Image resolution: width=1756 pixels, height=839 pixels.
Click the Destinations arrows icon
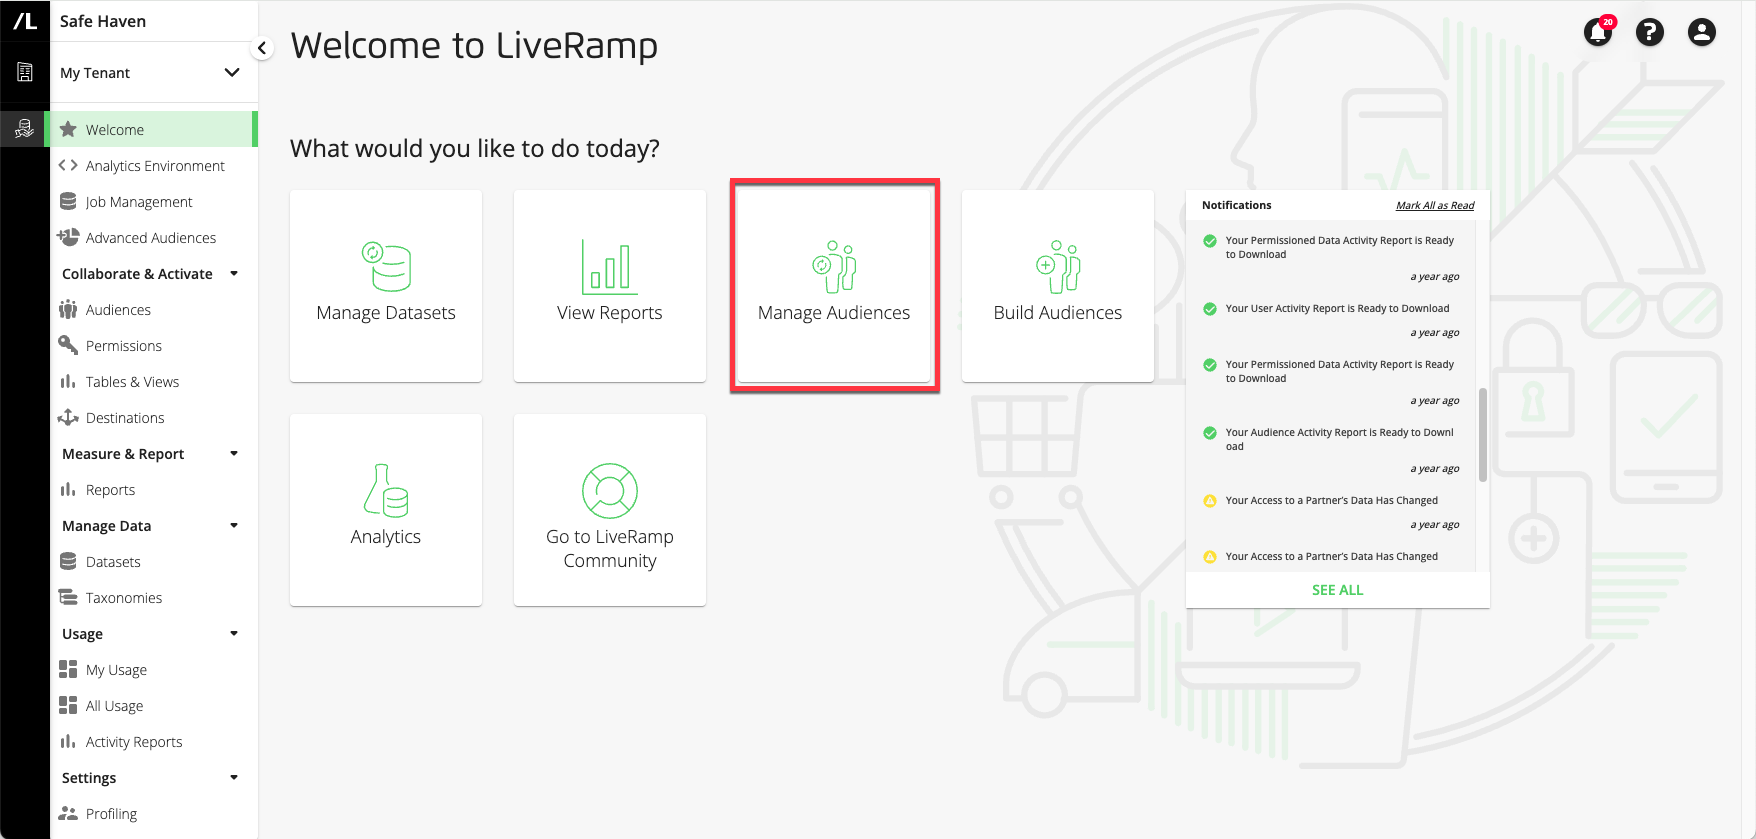[68, 417]
